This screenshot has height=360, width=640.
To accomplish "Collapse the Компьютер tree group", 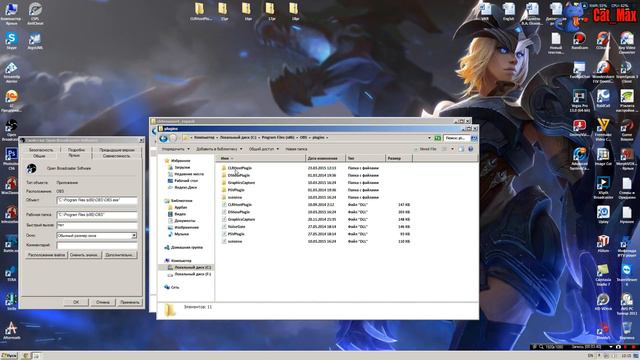I will coord(178,260).
